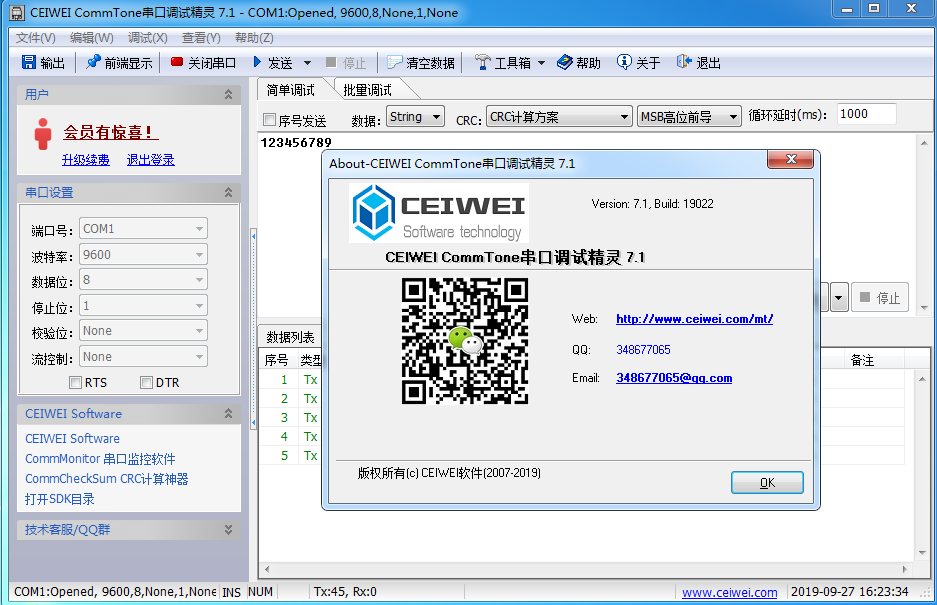Open the 停止位 1 dropdown
The height and width of the screenshot is (605, 937).
[143, 306]
